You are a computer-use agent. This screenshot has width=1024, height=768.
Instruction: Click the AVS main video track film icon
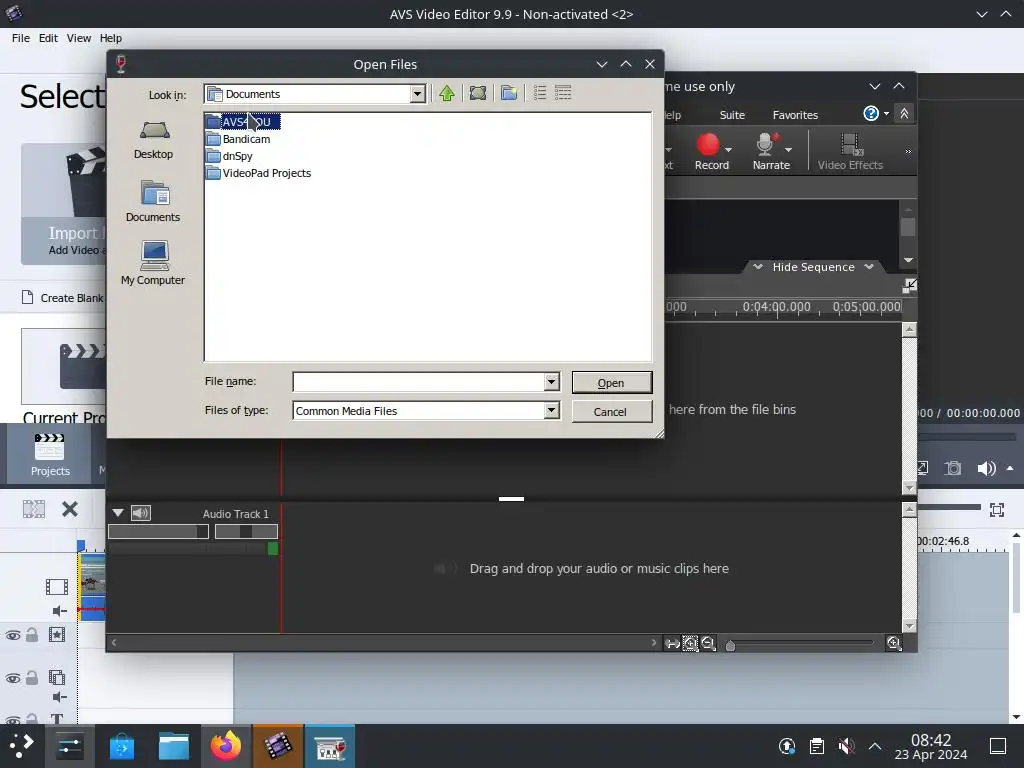tap(57, 587)
